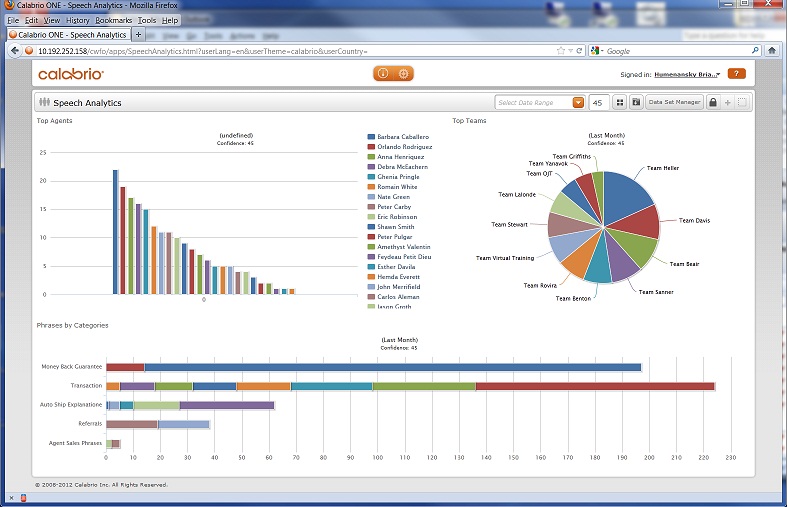
Task: Click the Team Heller pie label
Action: tap(663, 168)
